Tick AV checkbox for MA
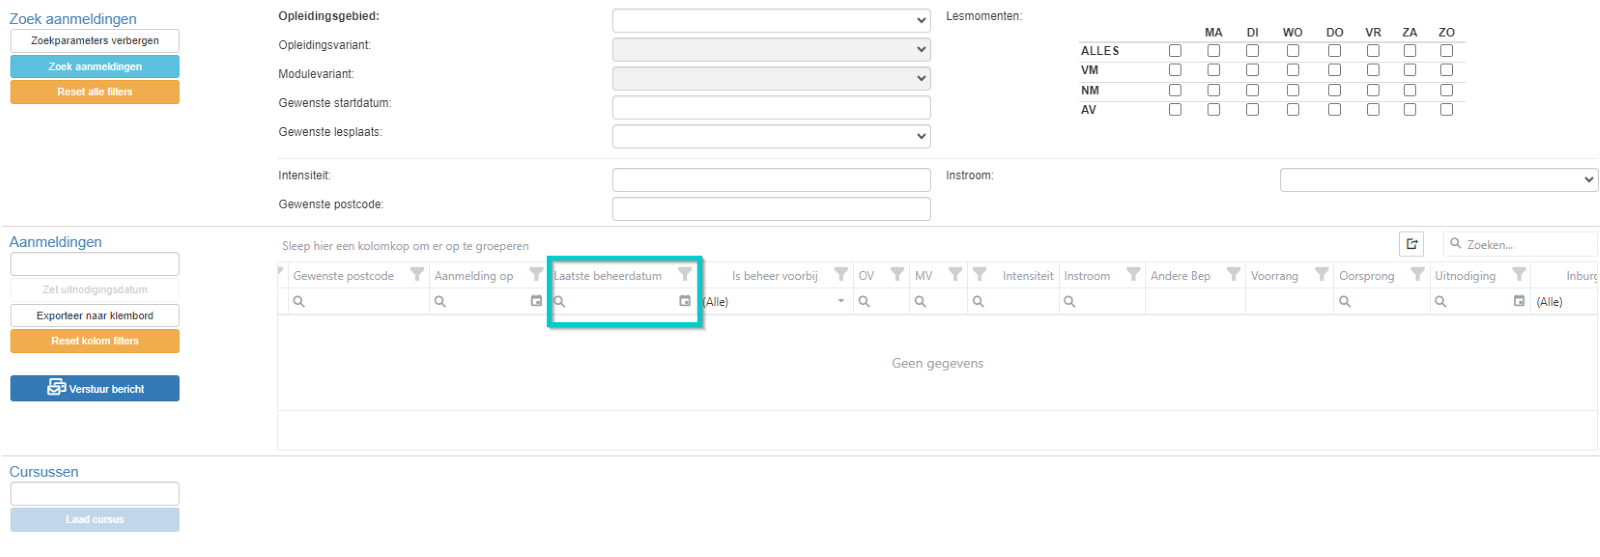Screen dimensions: 1600x557 (x=1213, y=109)
